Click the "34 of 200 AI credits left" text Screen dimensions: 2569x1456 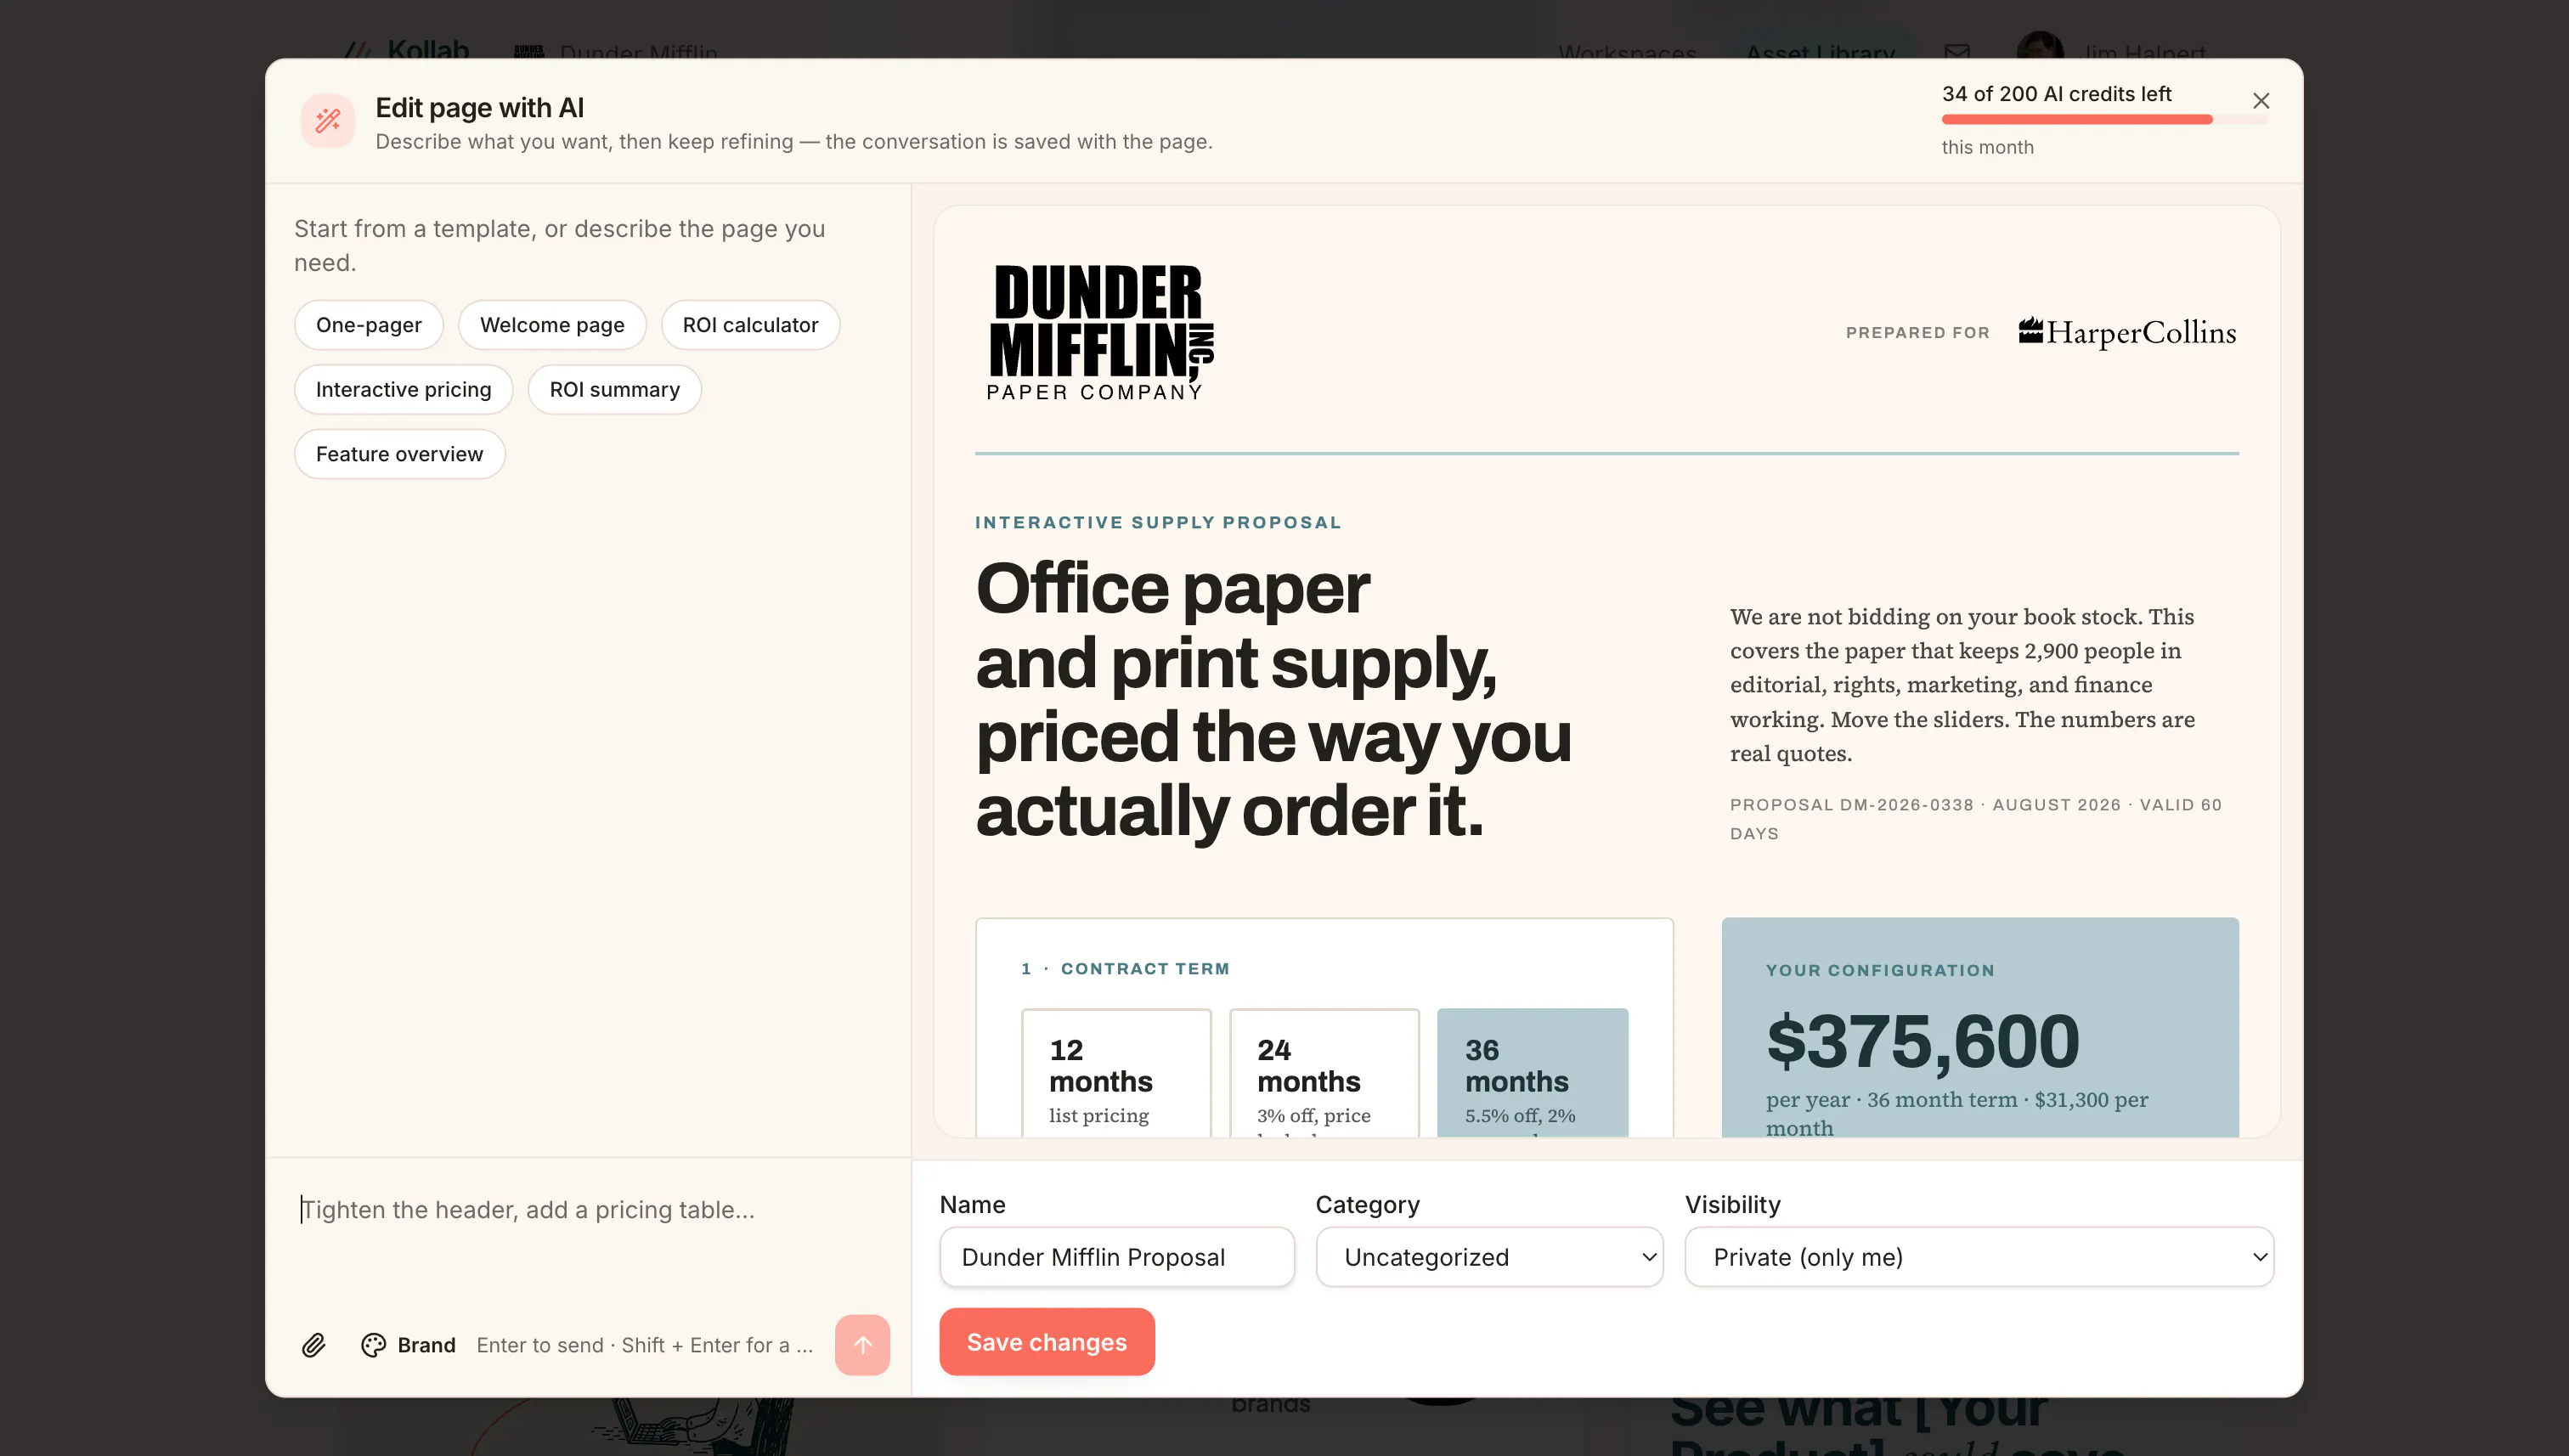(x=2056, y=94)
